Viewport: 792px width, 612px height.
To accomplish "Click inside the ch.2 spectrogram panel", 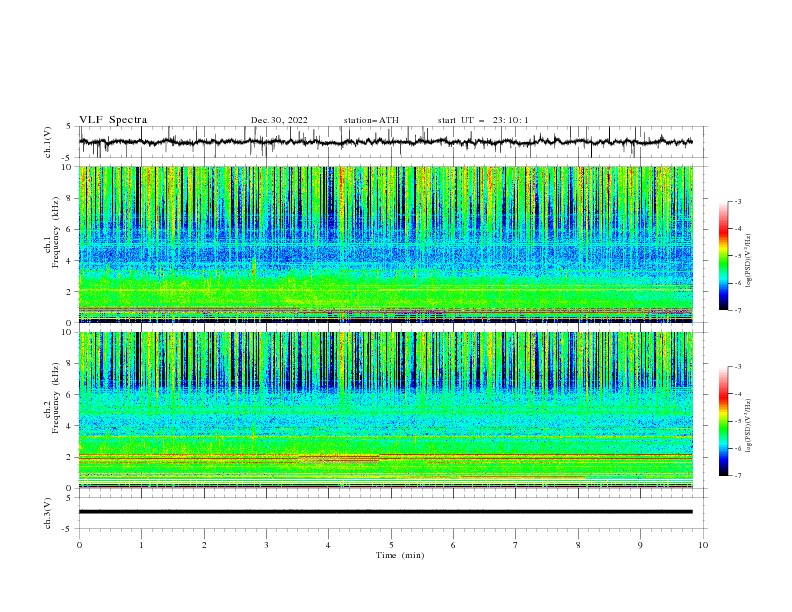I will click(x=386, y=410).
